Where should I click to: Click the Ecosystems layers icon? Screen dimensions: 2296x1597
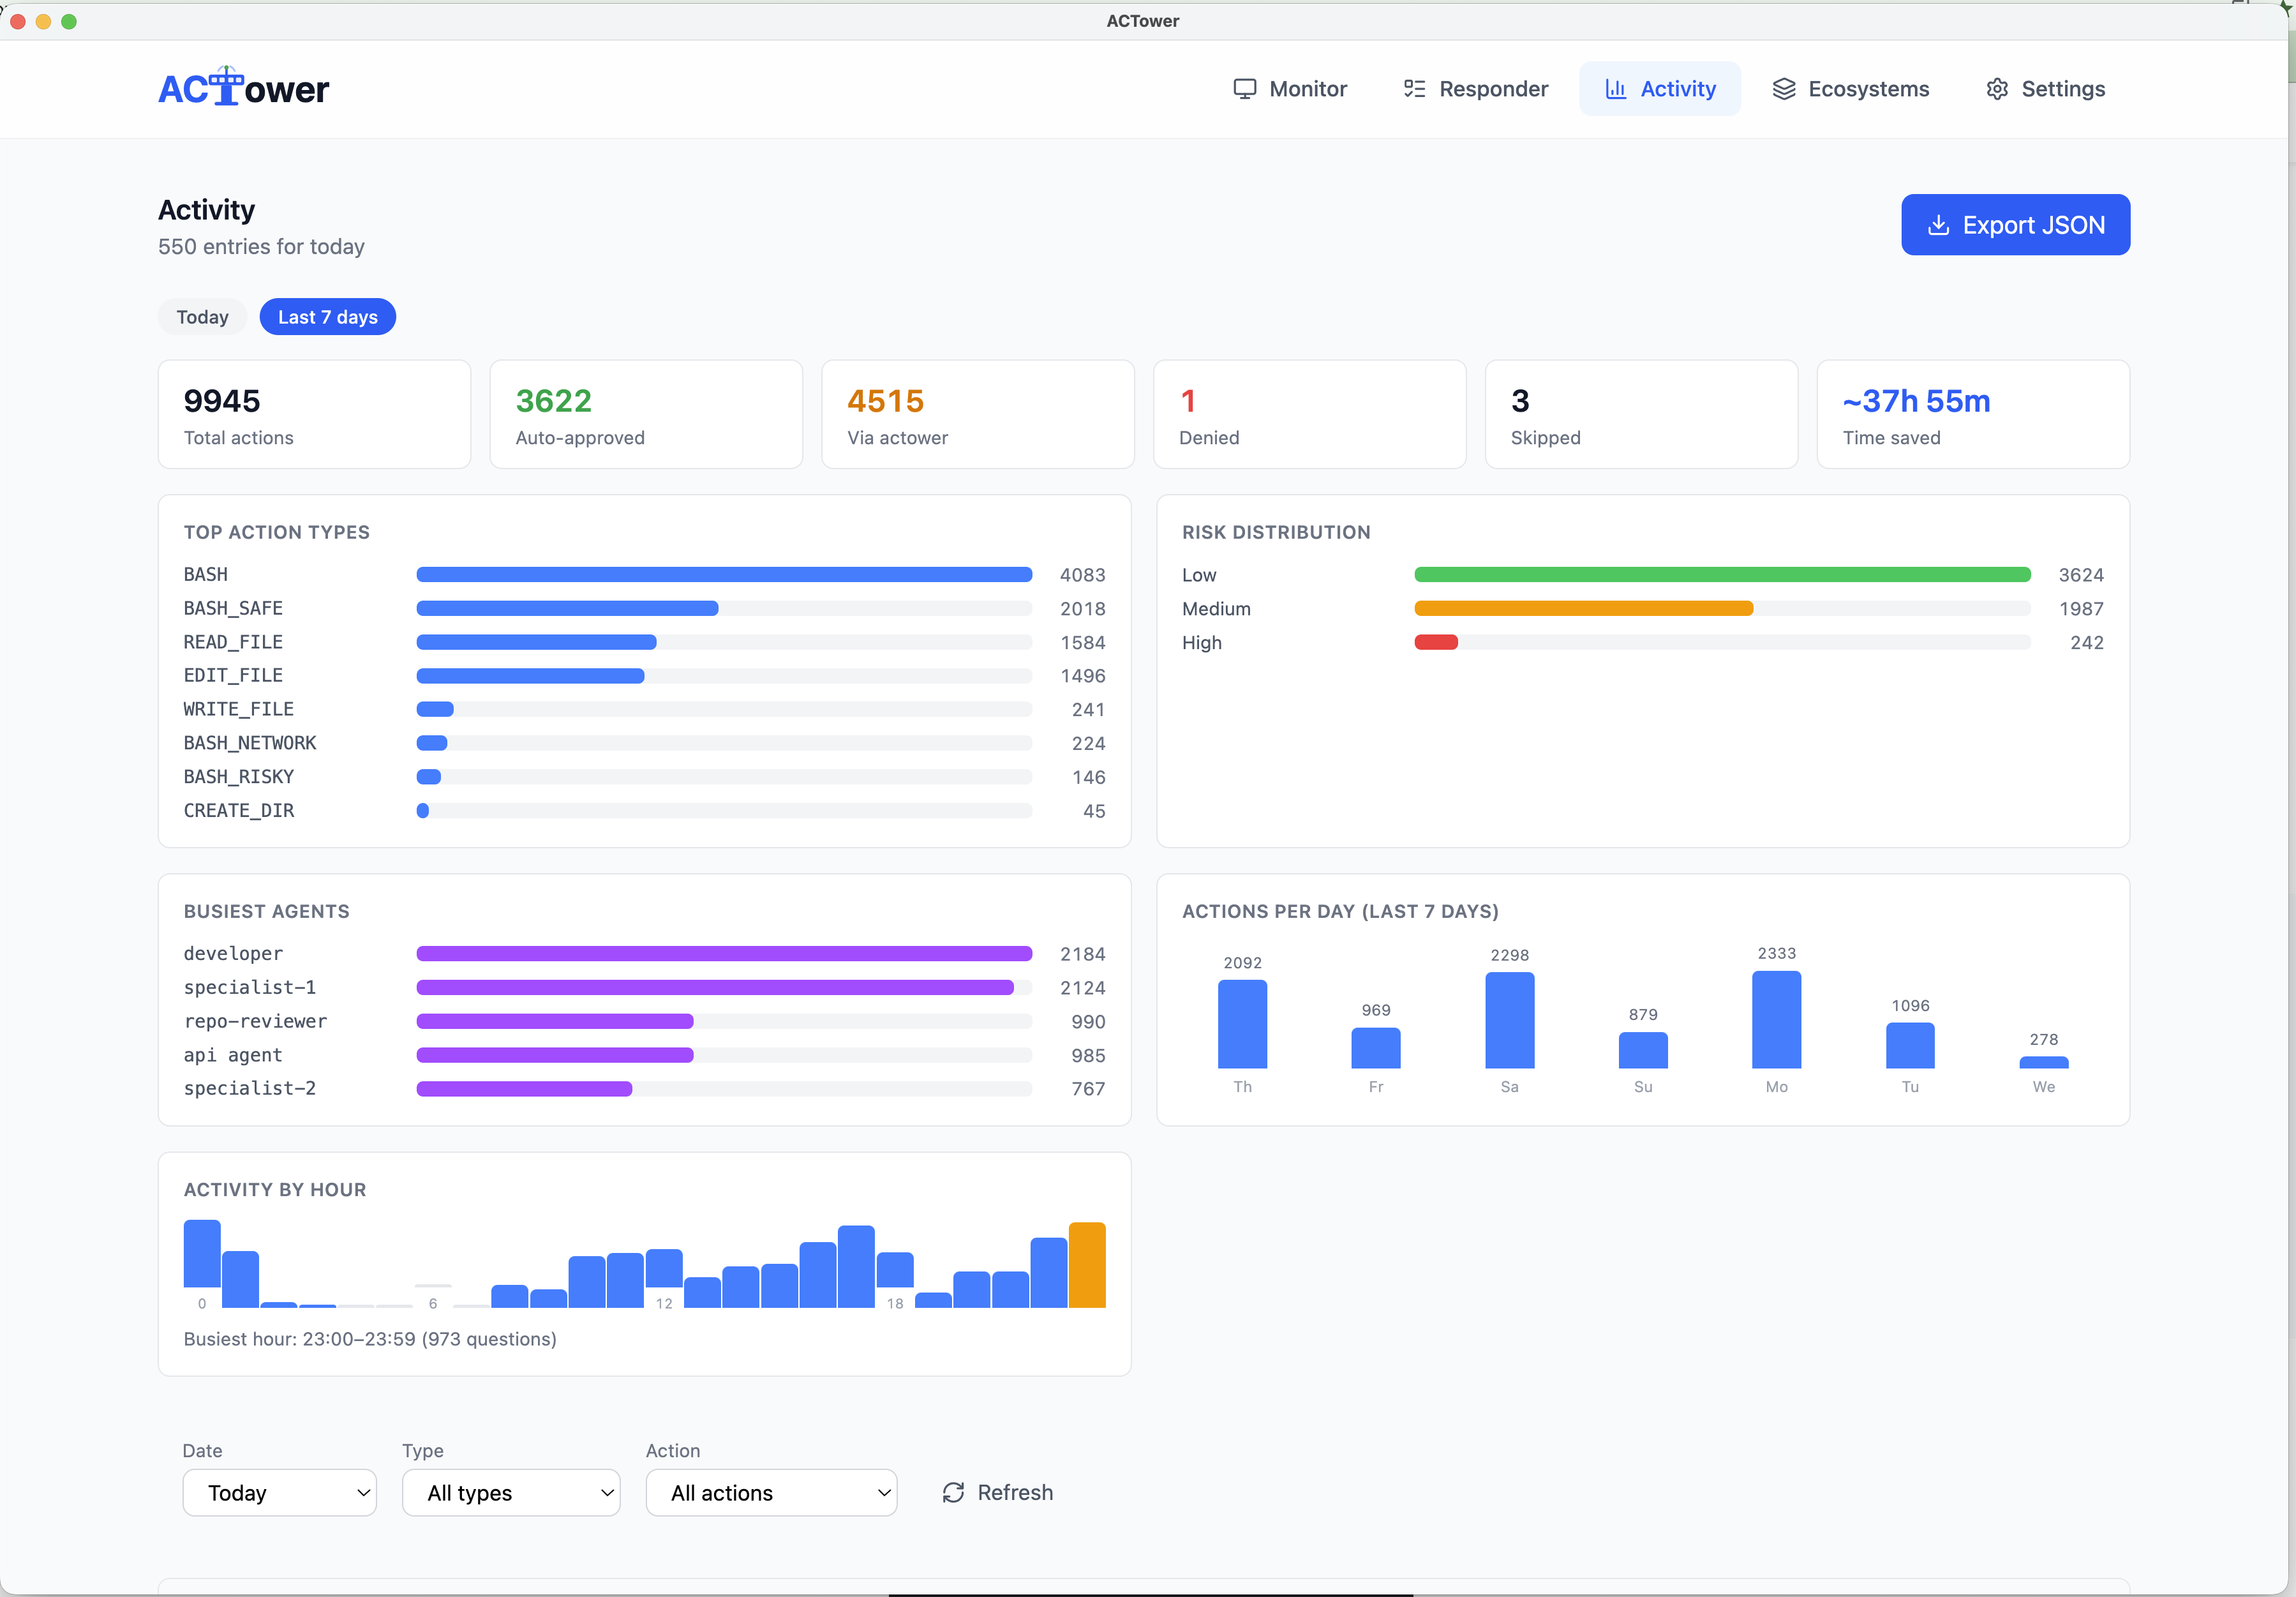pos(1784,89)
